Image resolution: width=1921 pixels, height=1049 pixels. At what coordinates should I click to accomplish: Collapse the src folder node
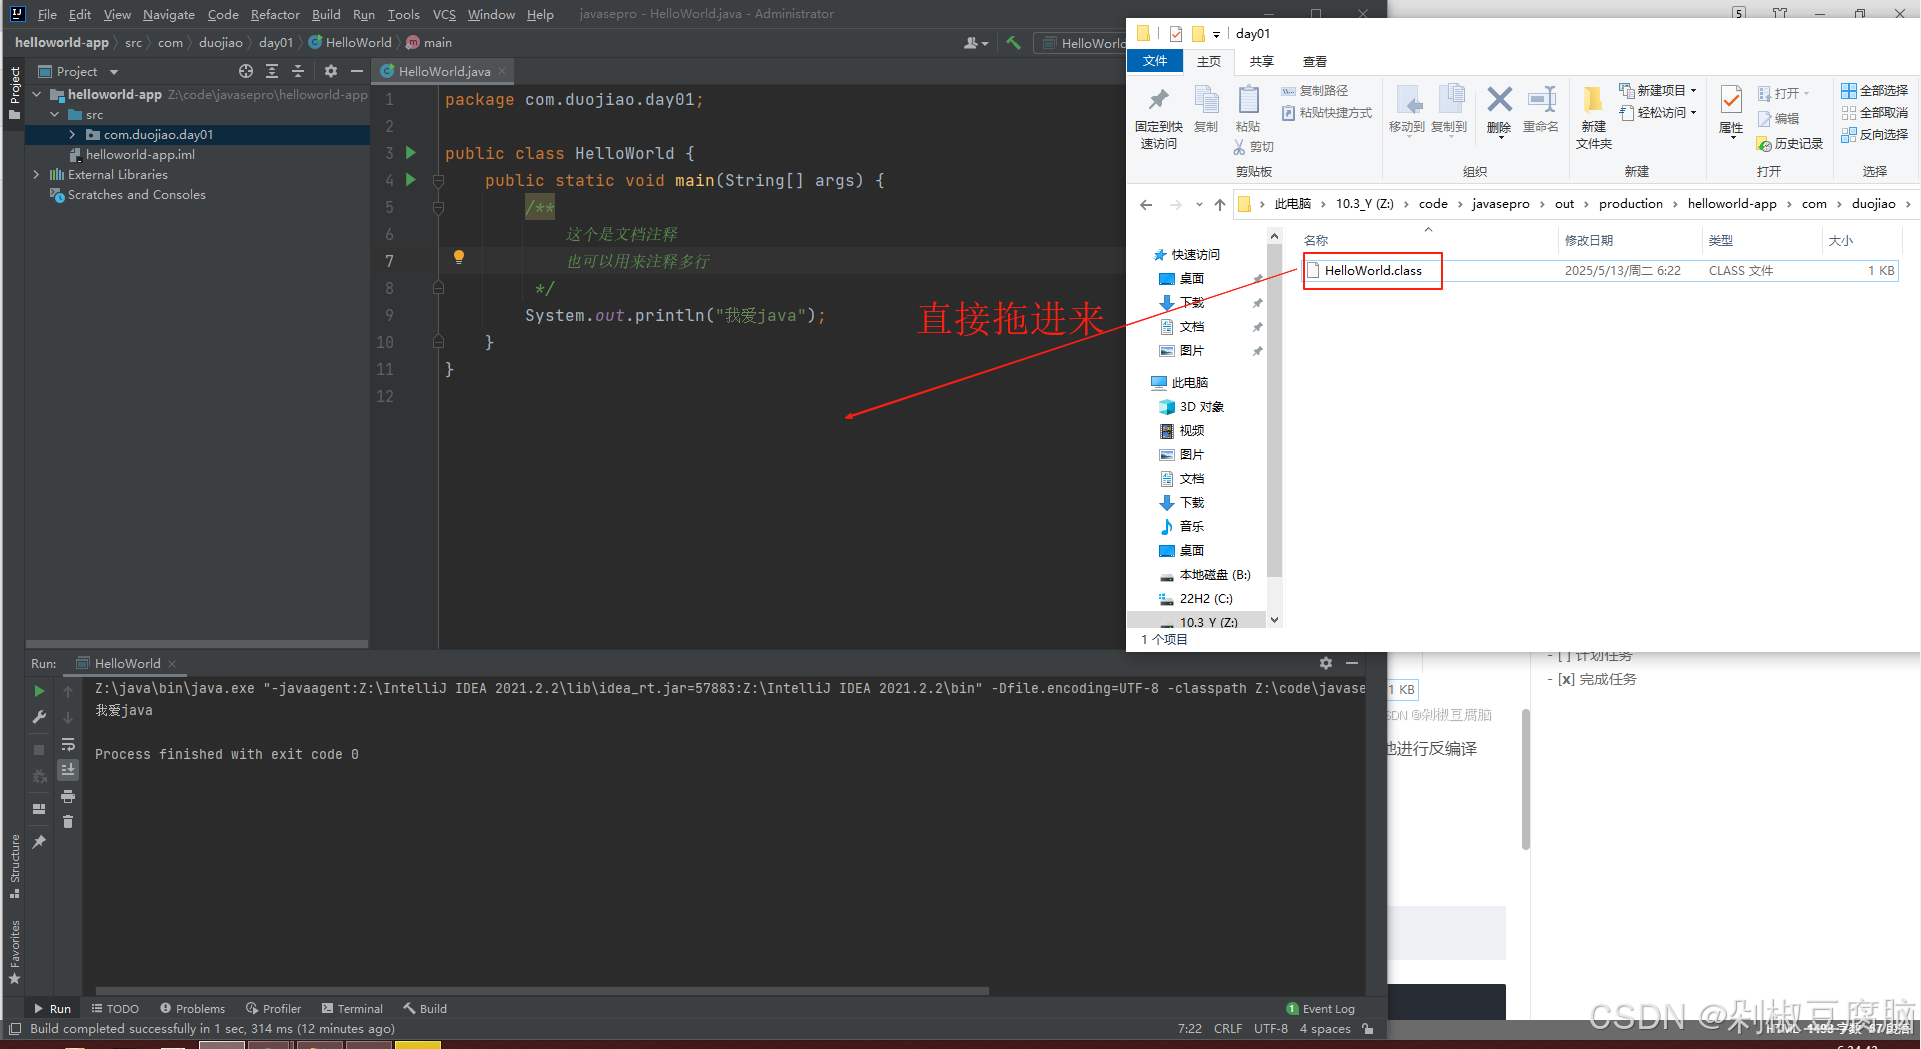click(55, 114)
